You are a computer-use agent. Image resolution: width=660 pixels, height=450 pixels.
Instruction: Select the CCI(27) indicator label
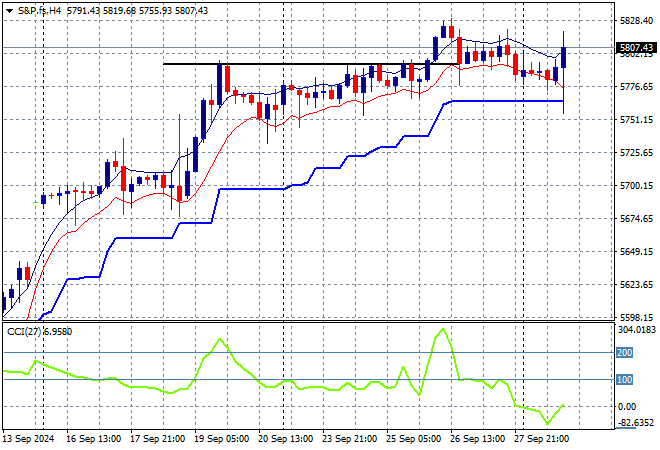coord(24,332)
